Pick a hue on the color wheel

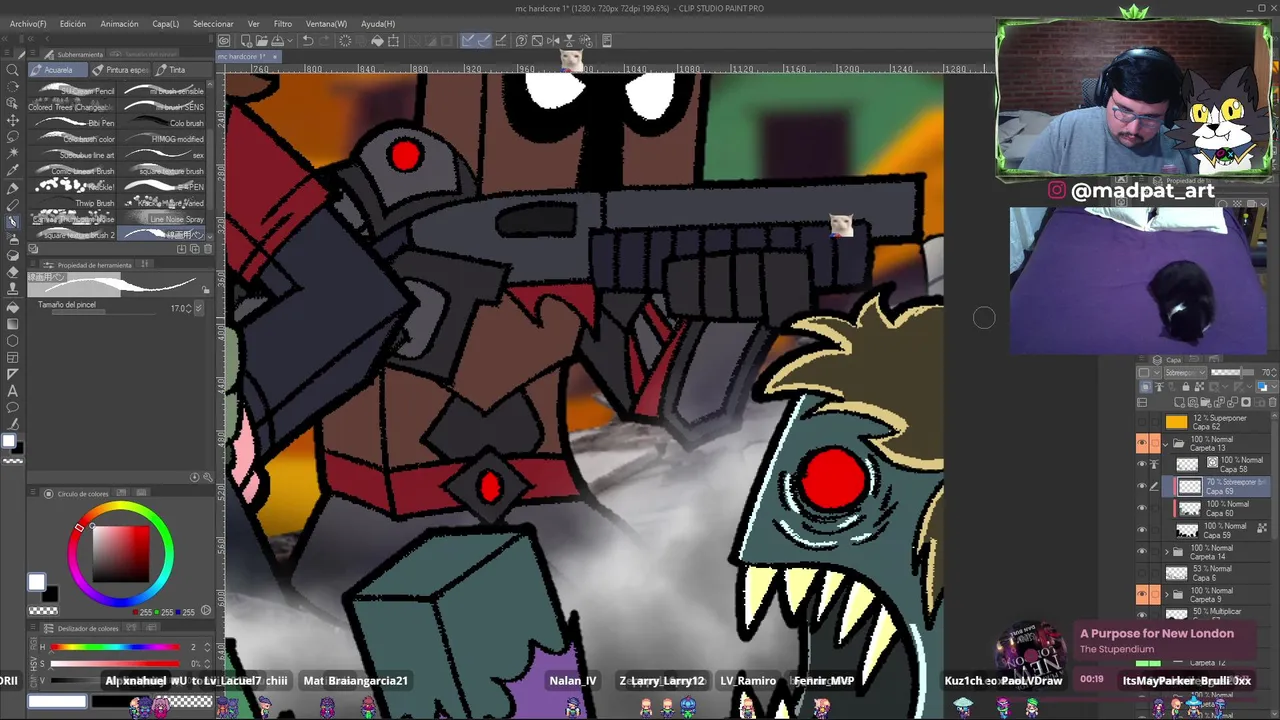120,554
